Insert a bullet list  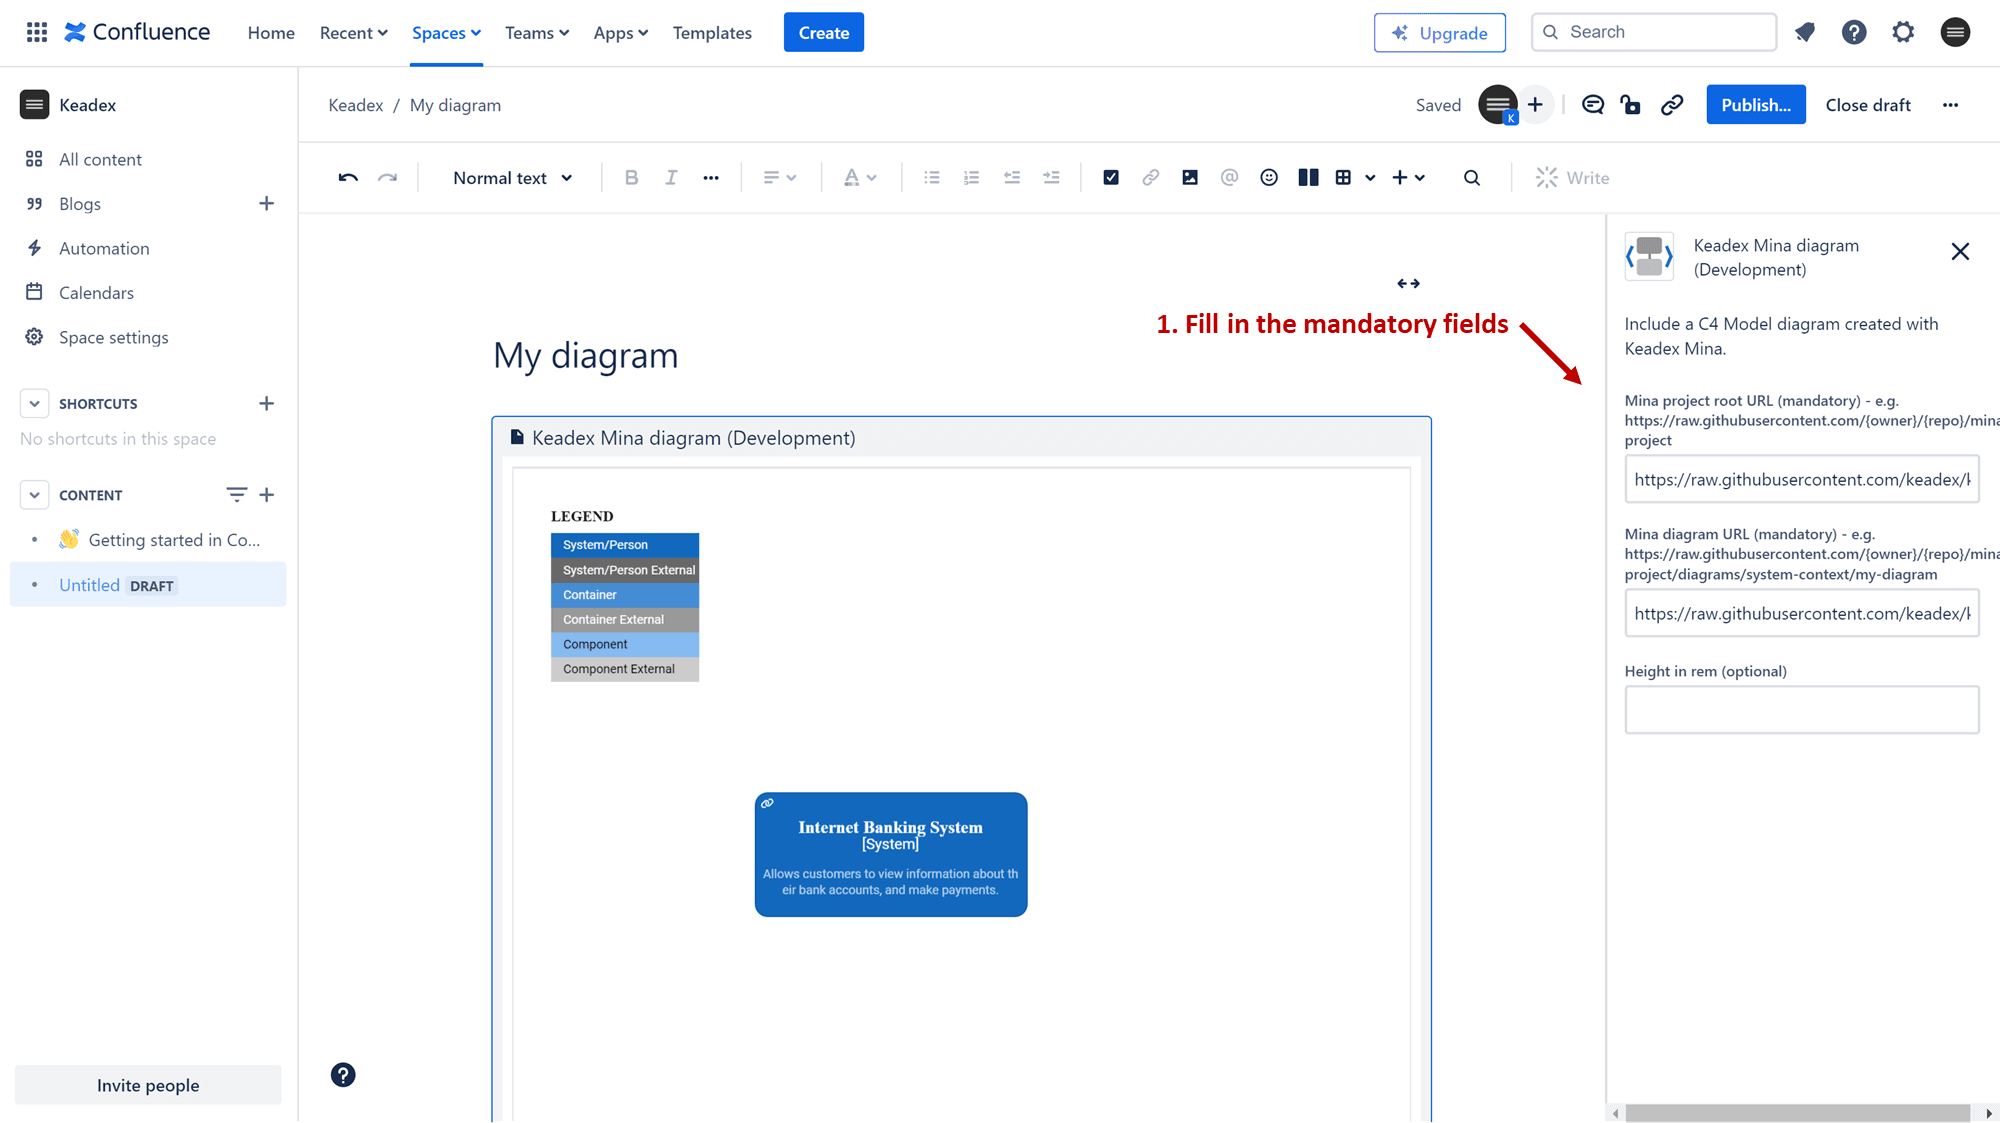pos(932,178)
